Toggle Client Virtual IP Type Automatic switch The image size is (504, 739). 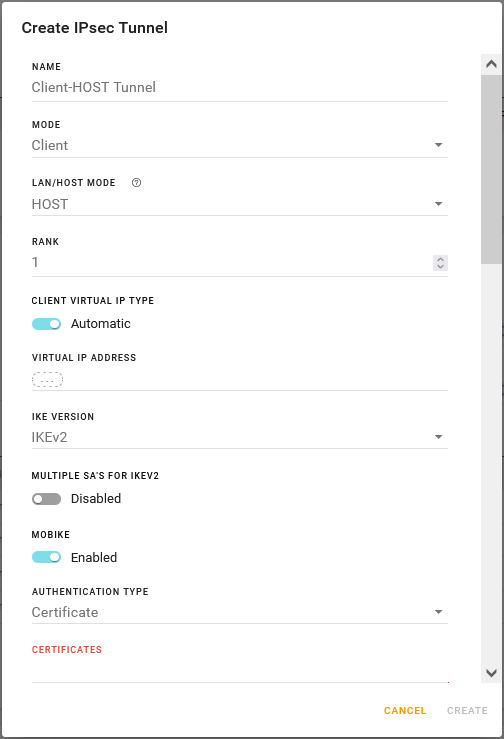[46, 324]
